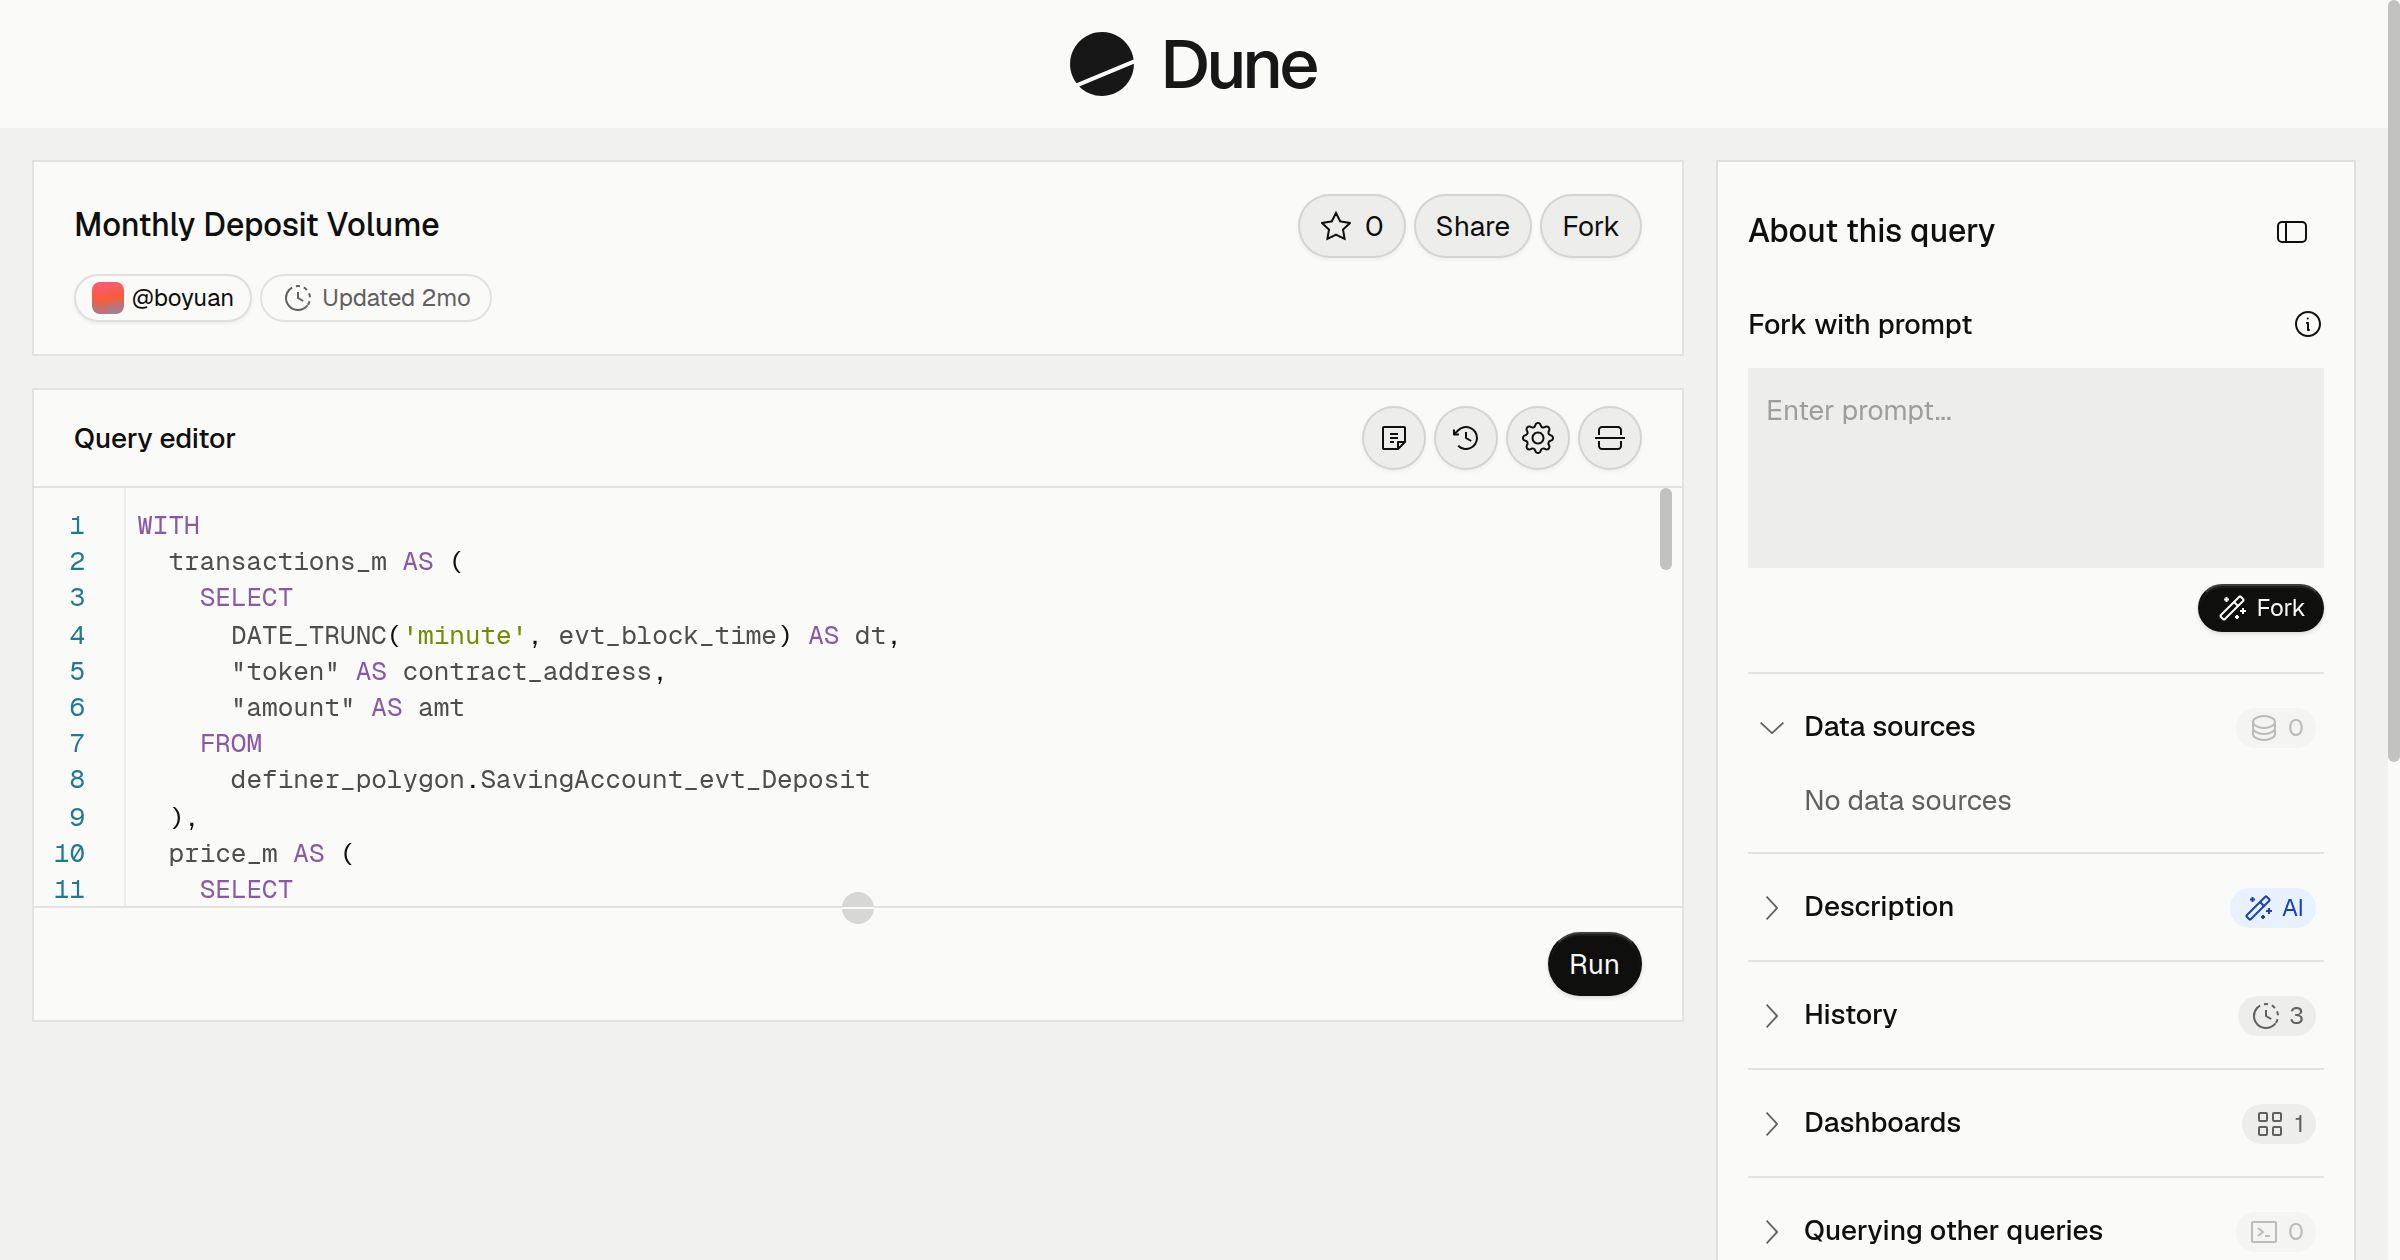The width and height of the screenshot is (2400, 1260).
Task: Click code line definer_polygon.SavingAccount_evt_Deposit
Action: click(550, 780)
